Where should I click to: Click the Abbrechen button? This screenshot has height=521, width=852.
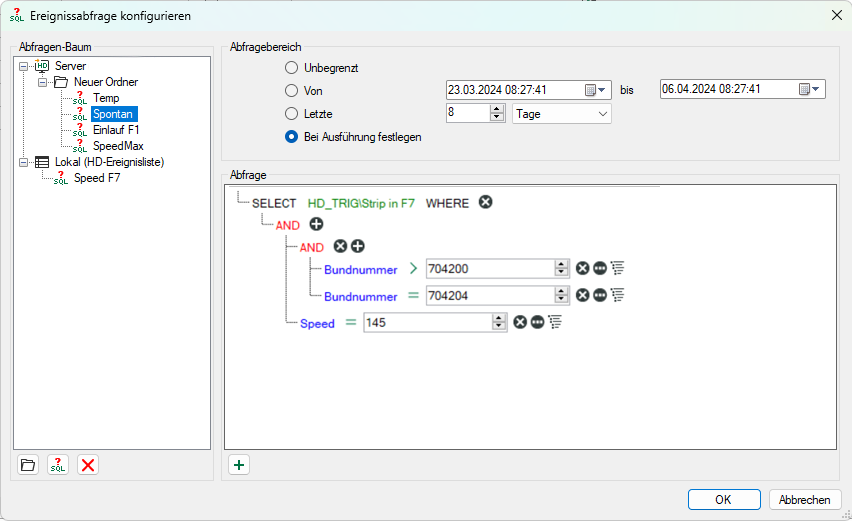click(x=804, y=500)
